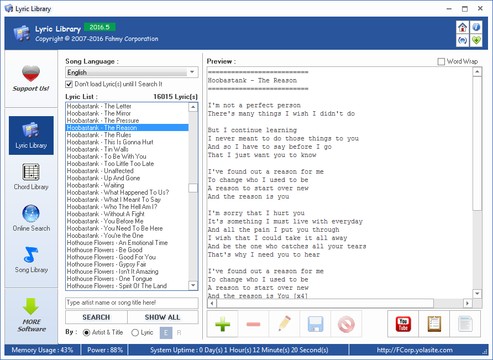
Task: Click the YouTube search icon
Action: (403, 324)
